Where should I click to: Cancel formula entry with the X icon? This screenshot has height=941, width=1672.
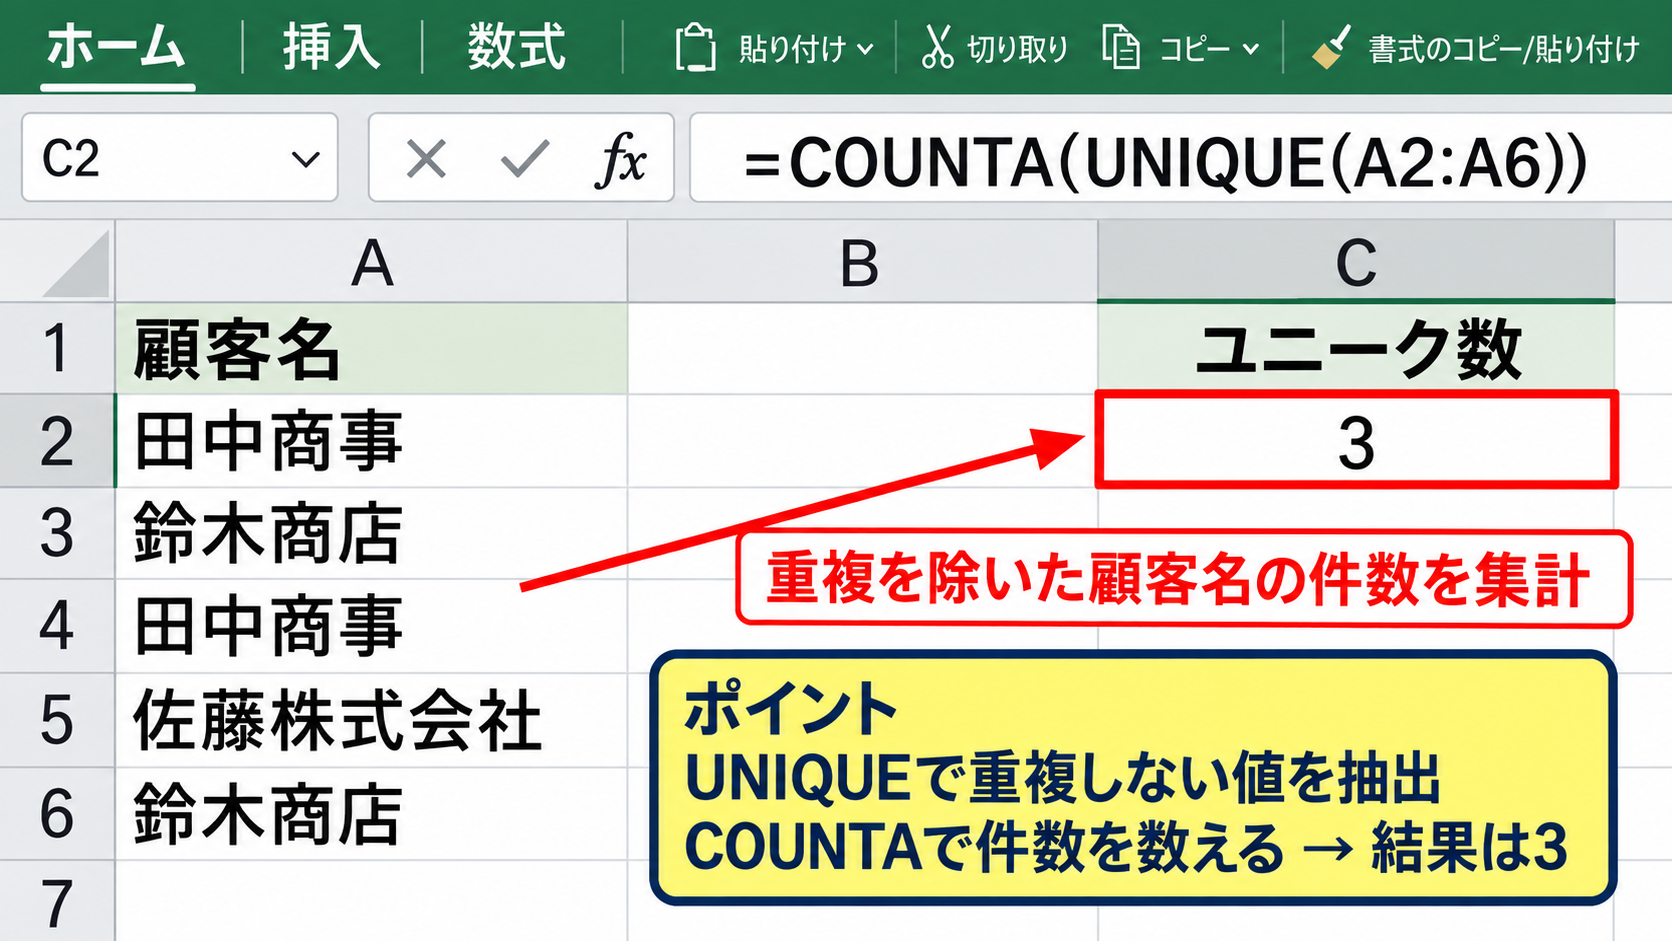[427, 158]
